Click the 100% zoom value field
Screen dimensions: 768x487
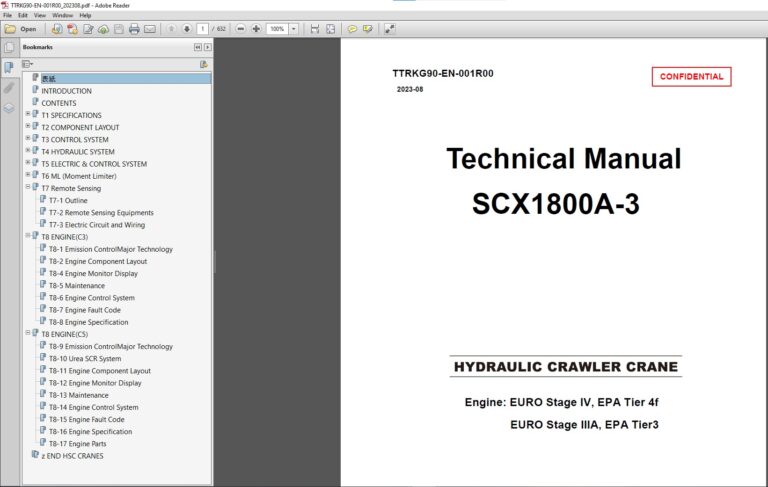[x=277, y=29]
